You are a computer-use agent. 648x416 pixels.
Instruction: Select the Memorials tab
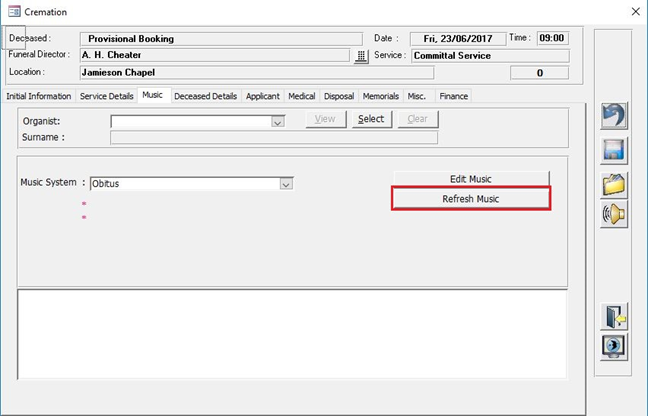click(x=380, y=96)
